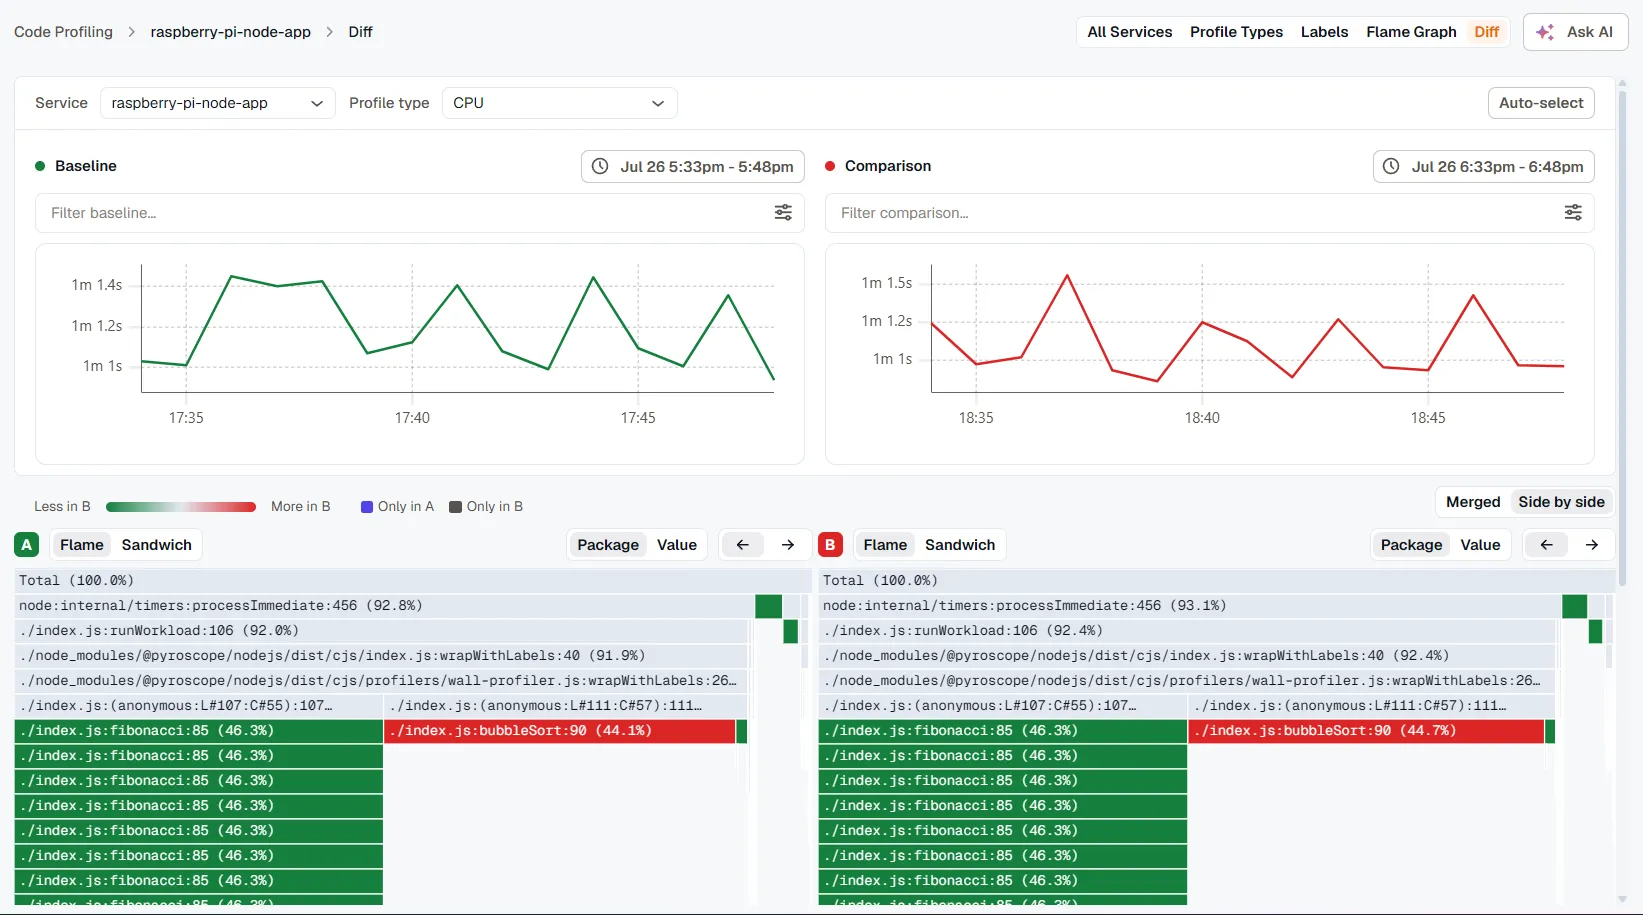Click the Less in B gradient legend
Viewport: 1643px width, 915px height.
[x=181, y=507]
